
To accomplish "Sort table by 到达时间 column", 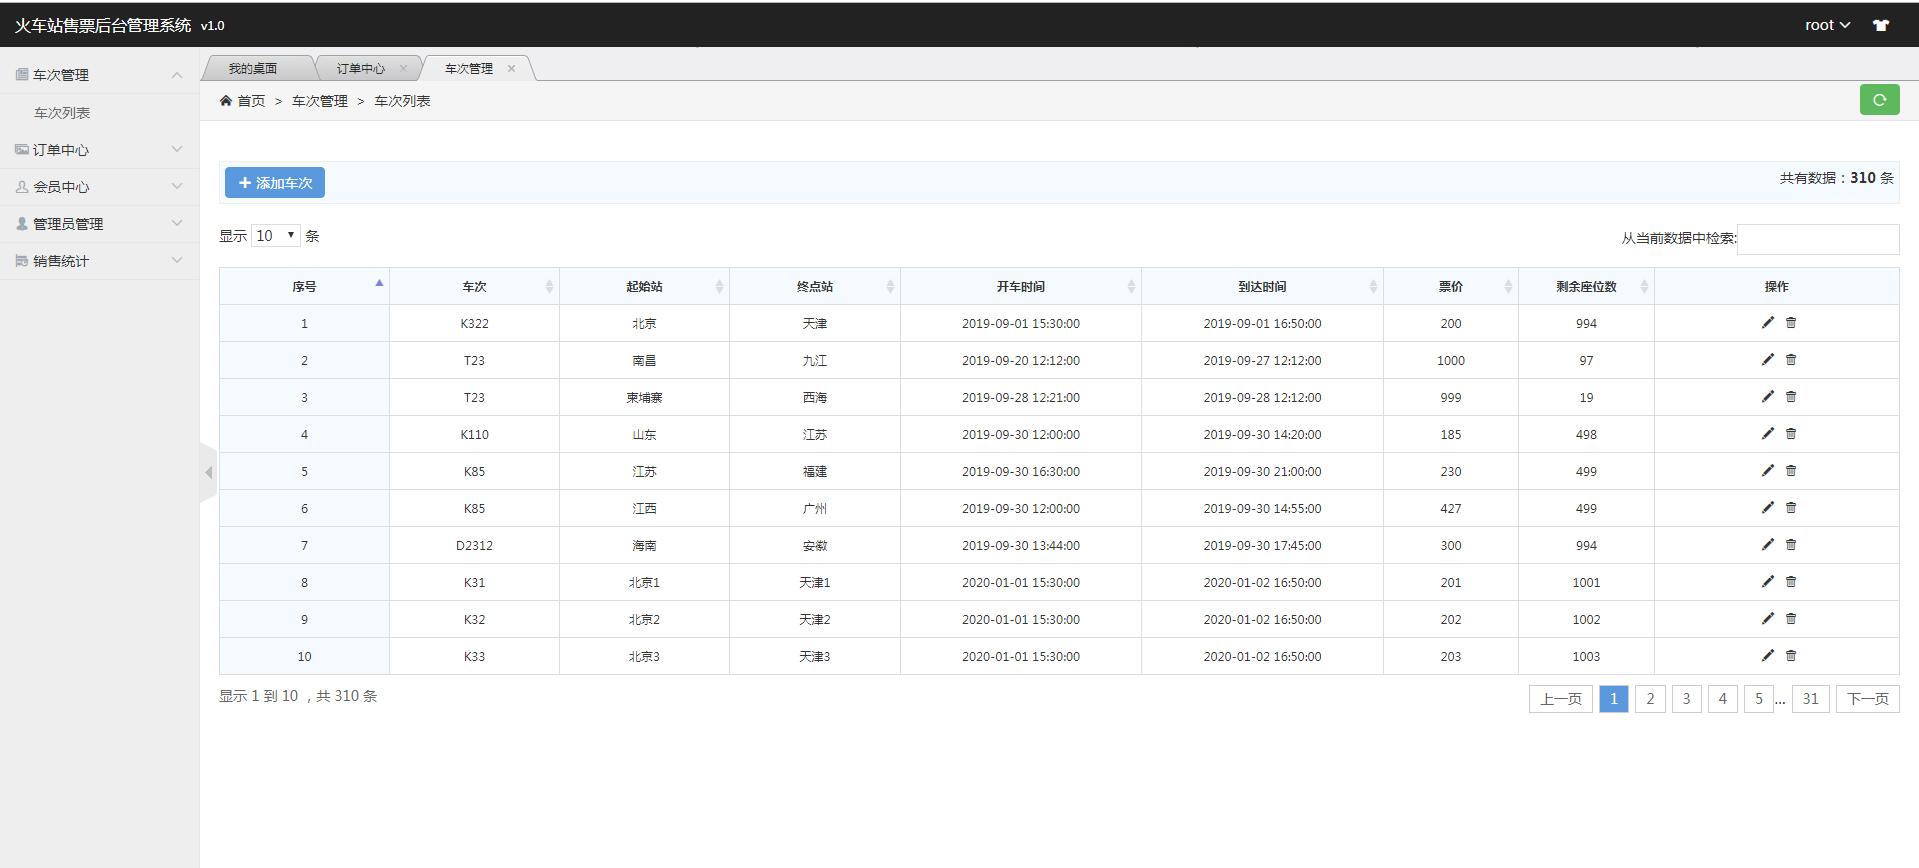I will pos(1262,286).
